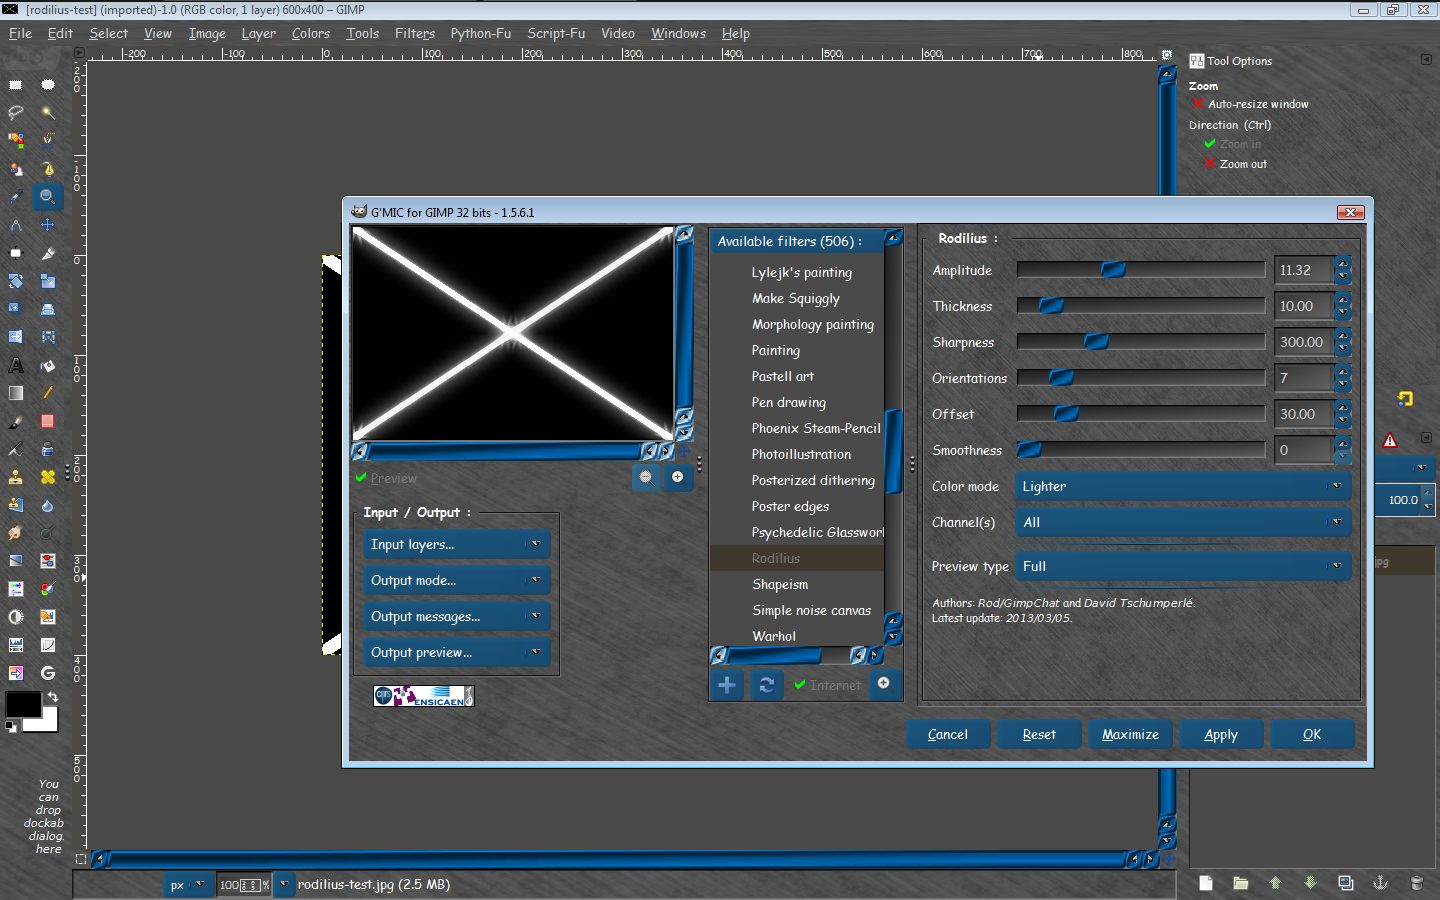Screen dimensions: 1440x900
Task: Open the Output messages dropdown
Action: point(457,617)
